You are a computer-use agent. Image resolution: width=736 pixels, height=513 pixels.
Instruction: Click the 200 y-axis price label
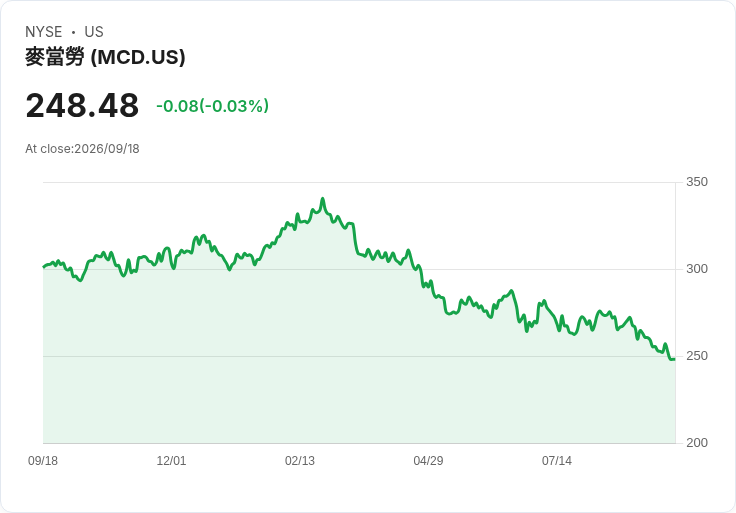tap(697, 443)
